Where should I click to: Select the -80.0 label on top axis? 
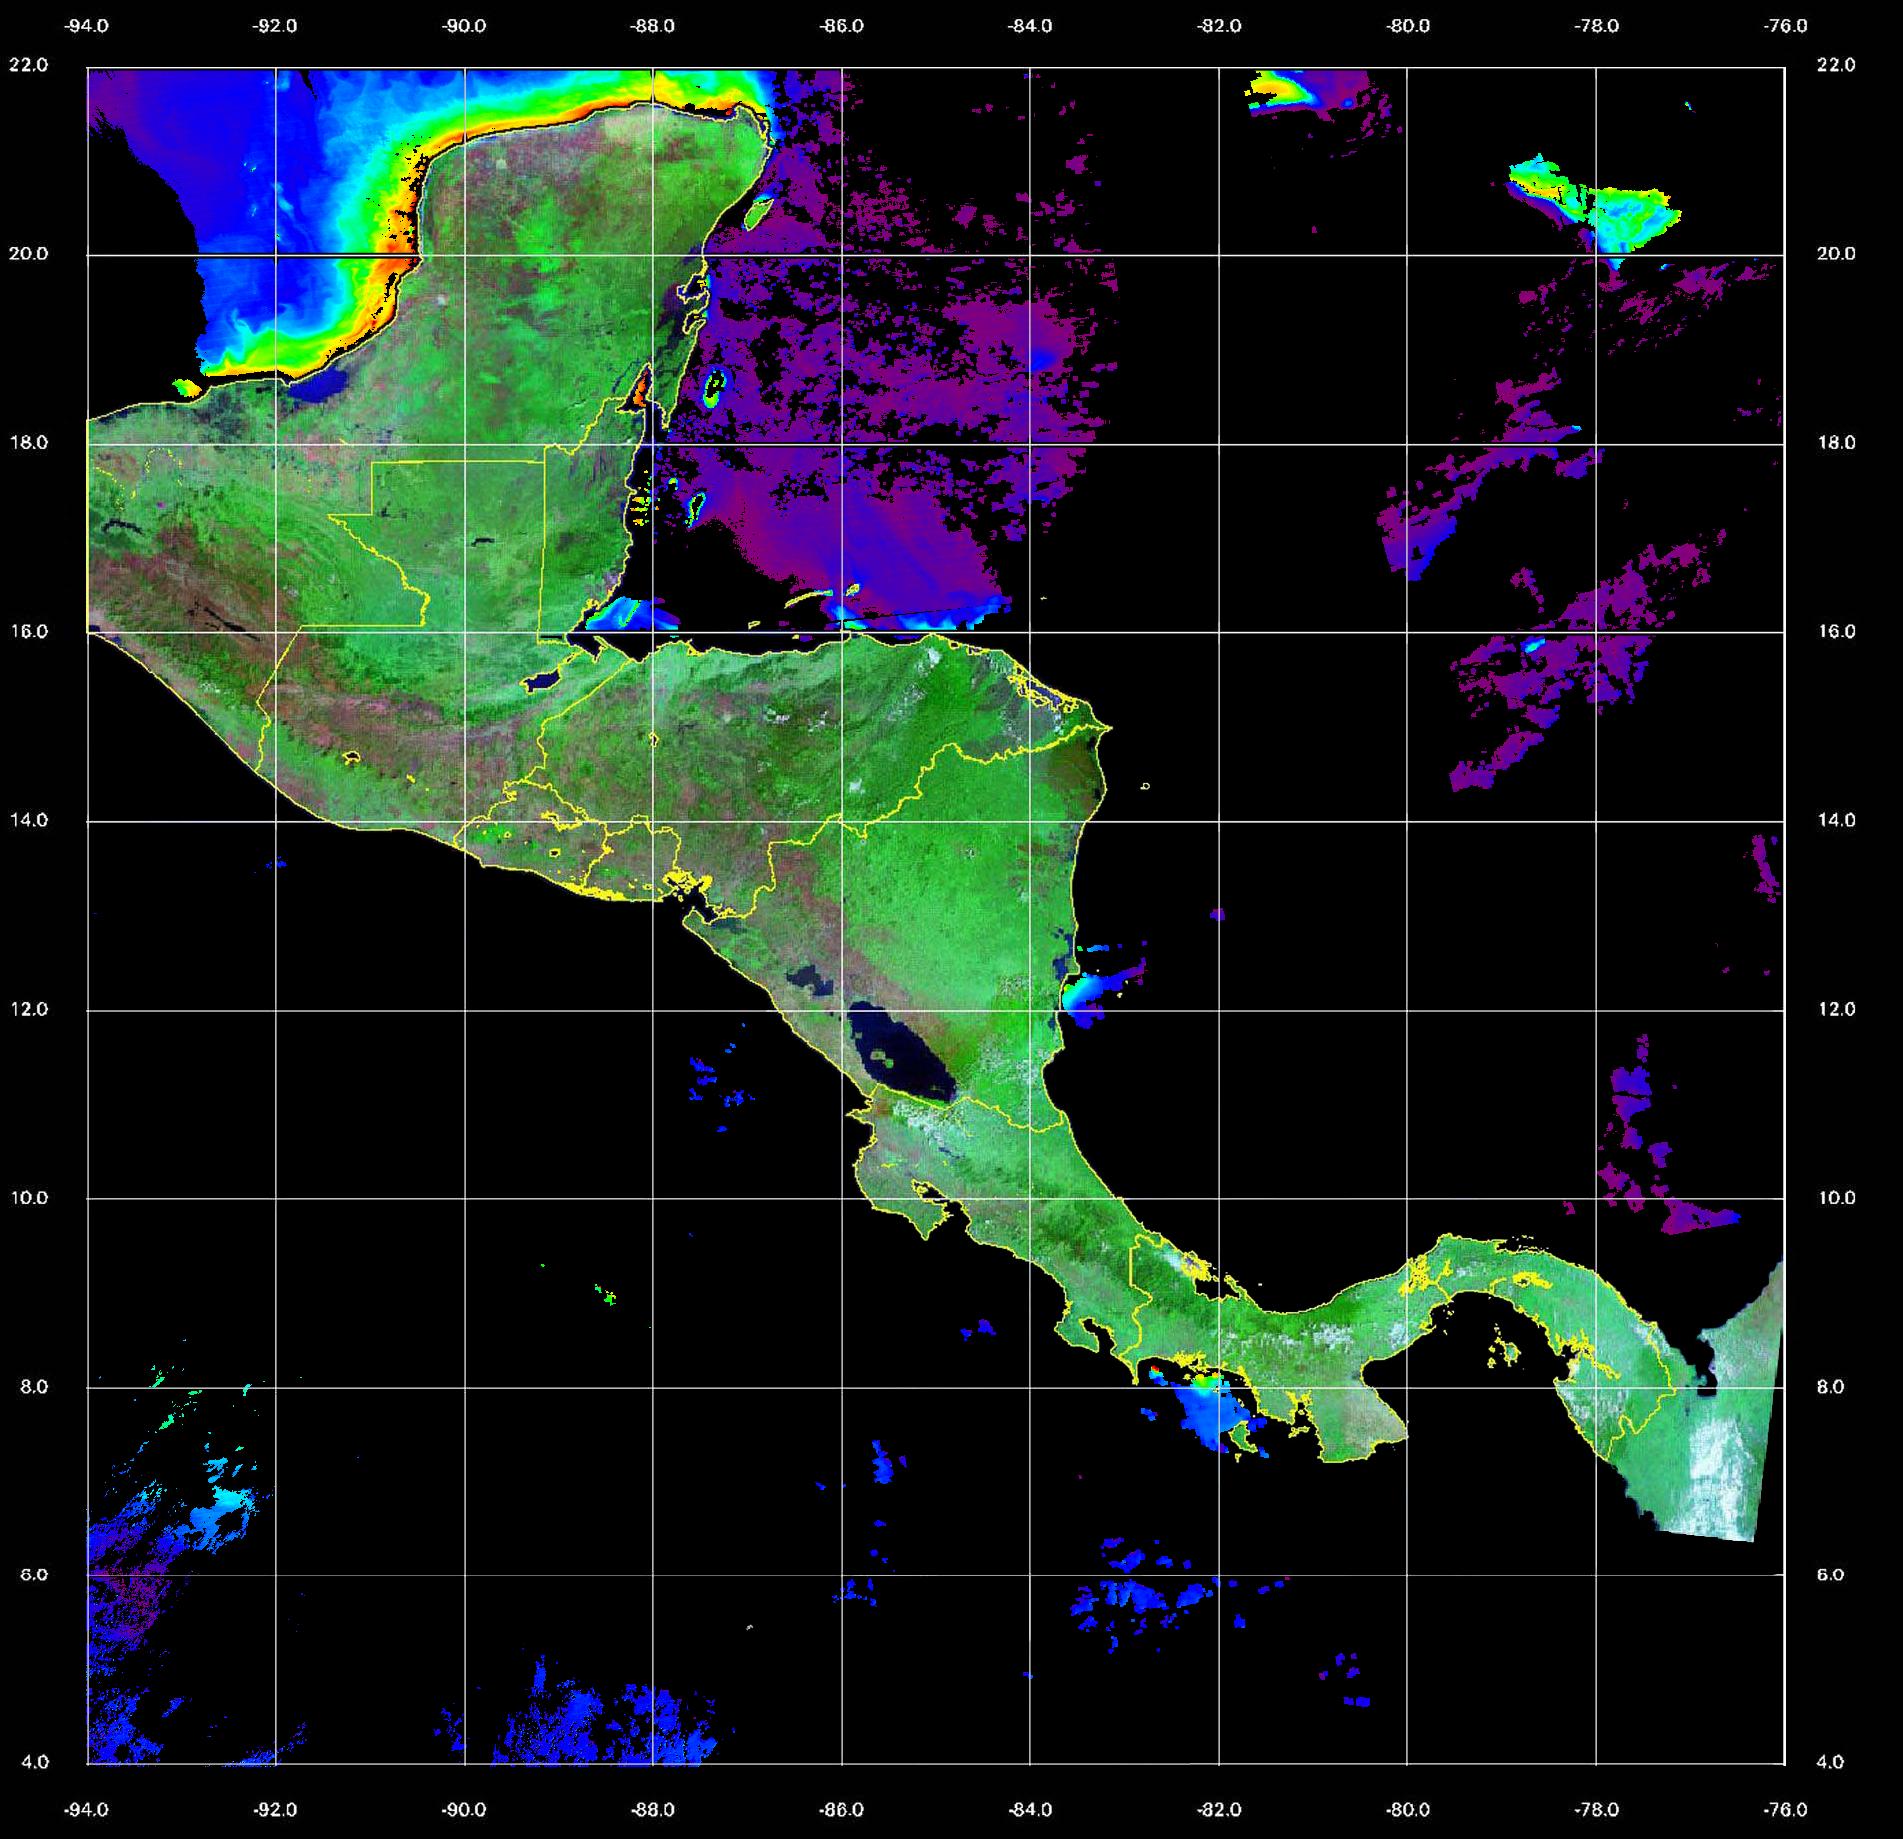(x=1408, y=27)
